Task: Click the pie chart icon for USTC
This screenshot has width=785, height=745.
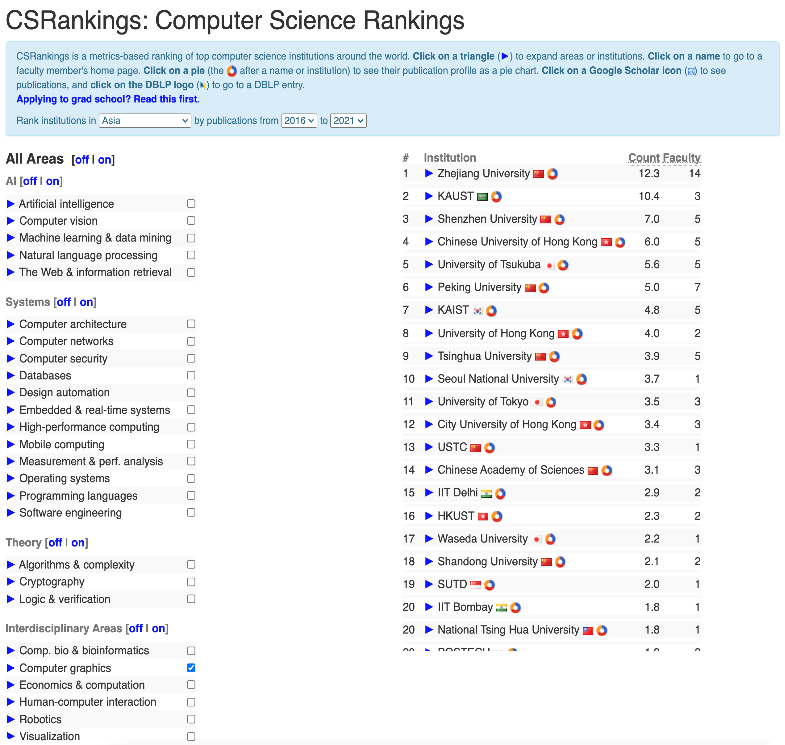Action: coord(489,448)
